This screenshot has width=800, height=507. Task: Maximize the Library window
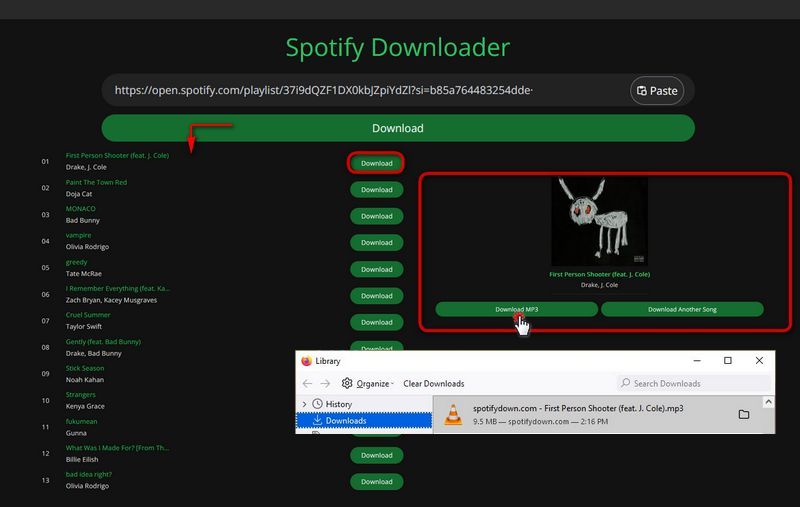pyautogui.click(x=728, y=361)
